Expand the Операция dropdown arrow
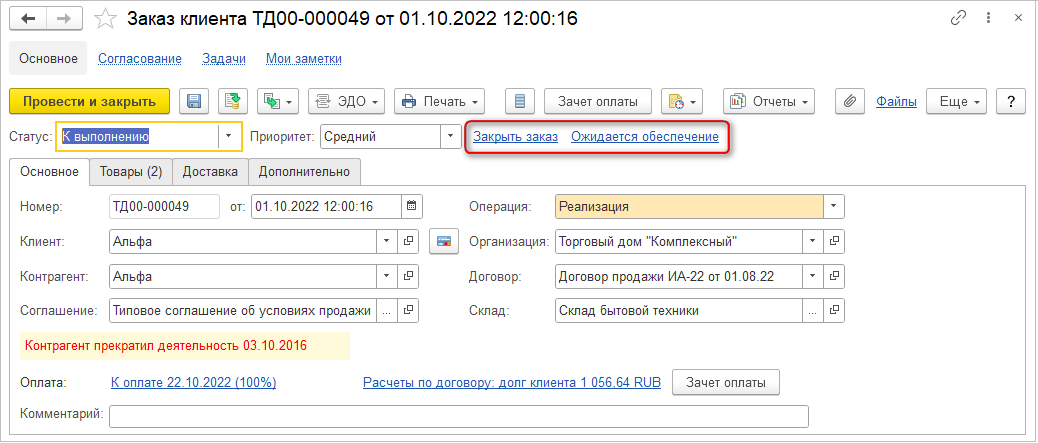Viewport: 1038px width, 443px height. 833,206
